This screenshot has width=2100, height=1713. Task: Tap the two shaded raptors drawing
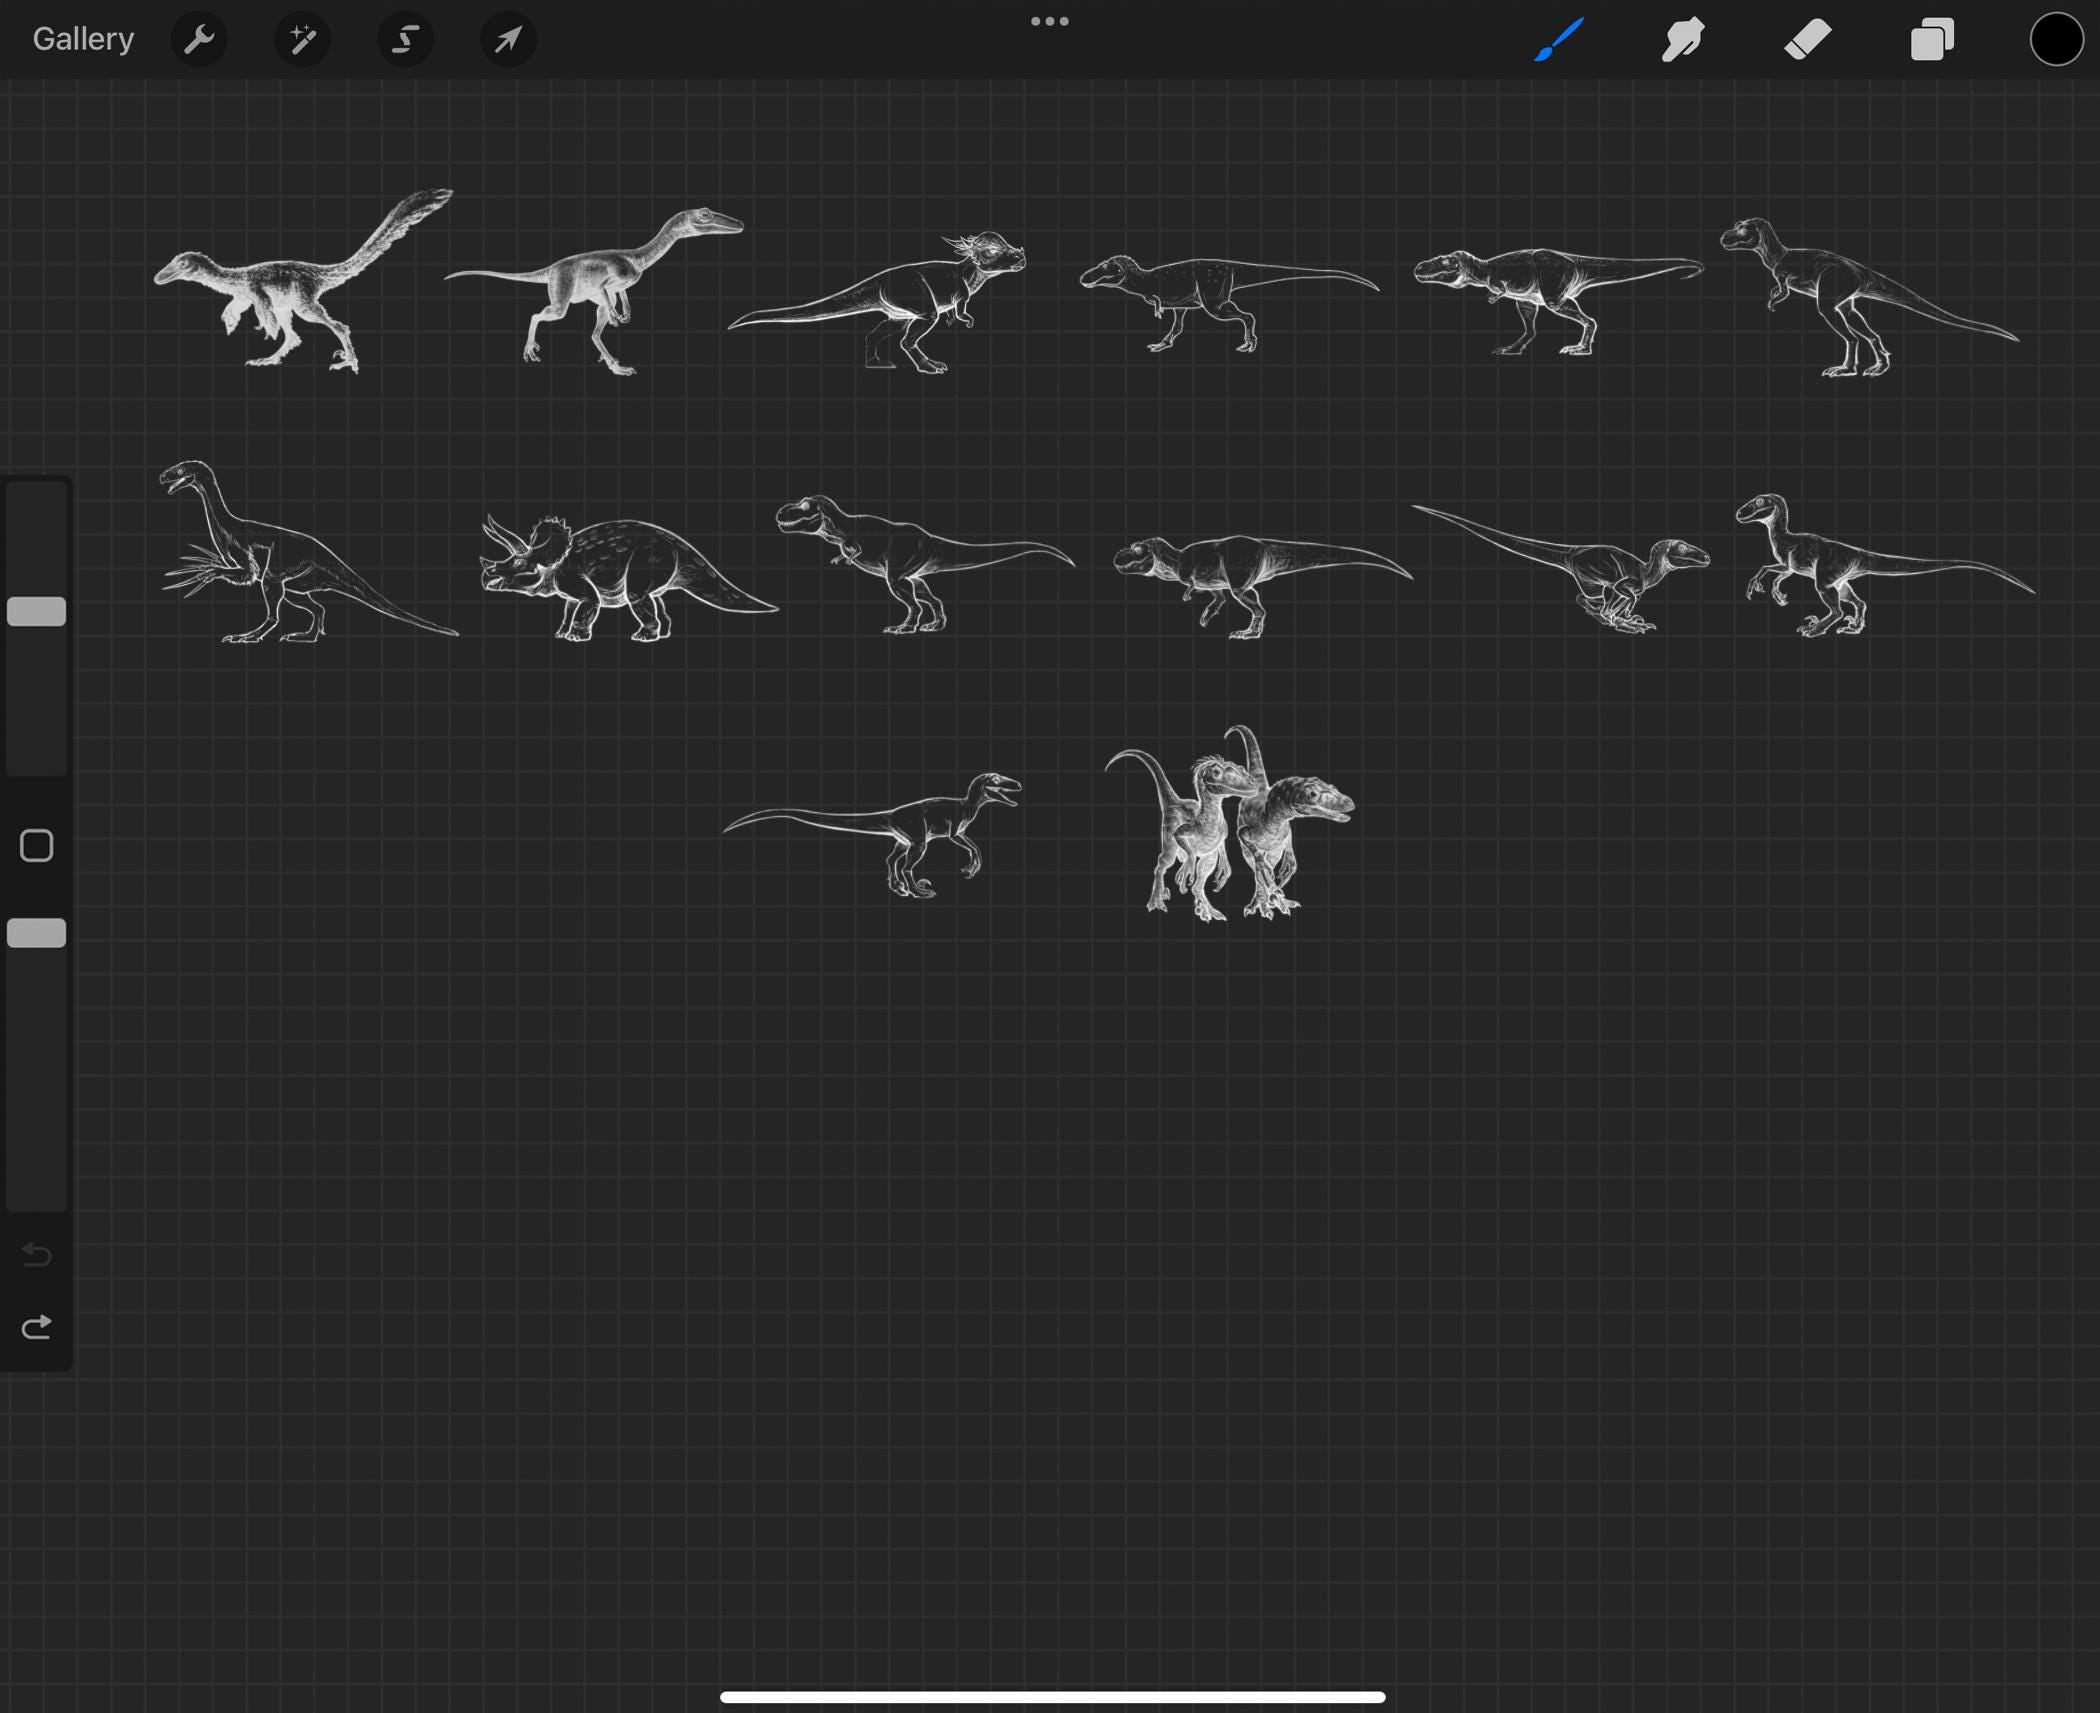click(x=1229, y=822)
